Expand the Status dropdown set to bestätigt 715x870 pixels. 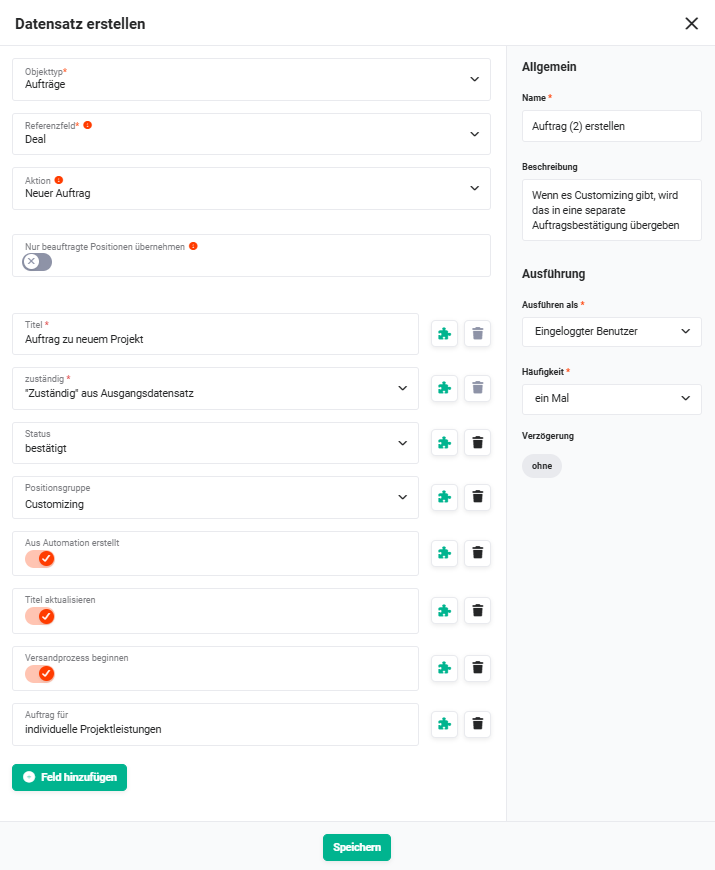pos(215,443)
